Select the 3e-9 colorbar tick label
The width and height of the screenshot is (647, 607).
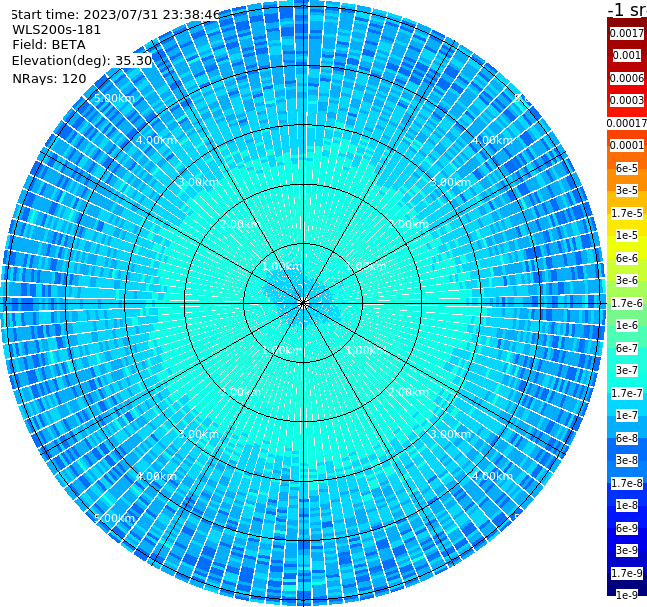(627, 550)
